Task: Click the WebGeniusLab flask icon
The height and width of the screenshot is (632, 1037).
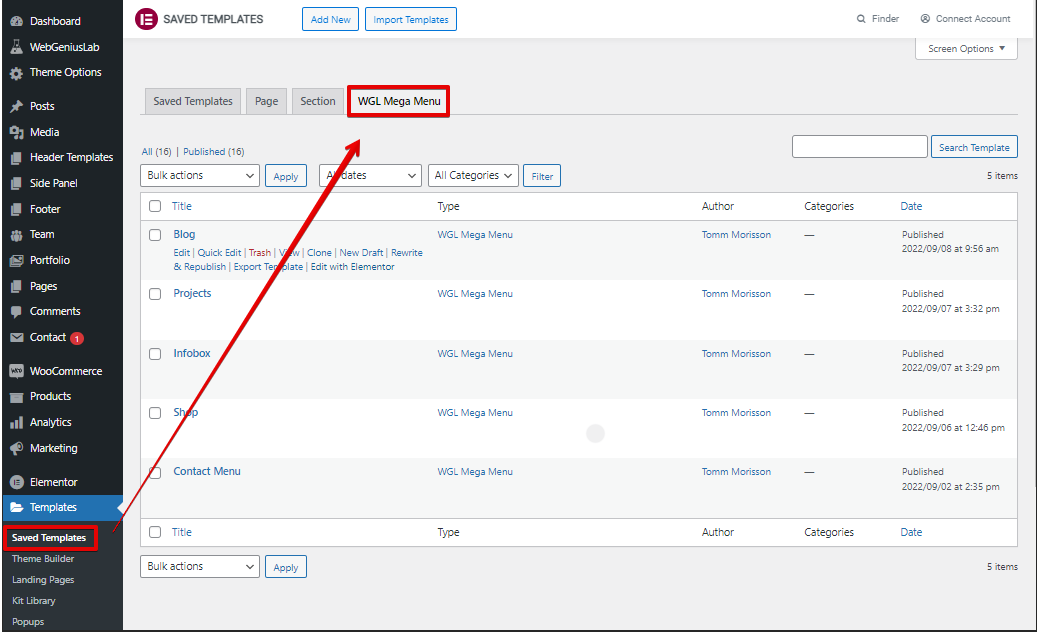Action: (x=17, y=47)
